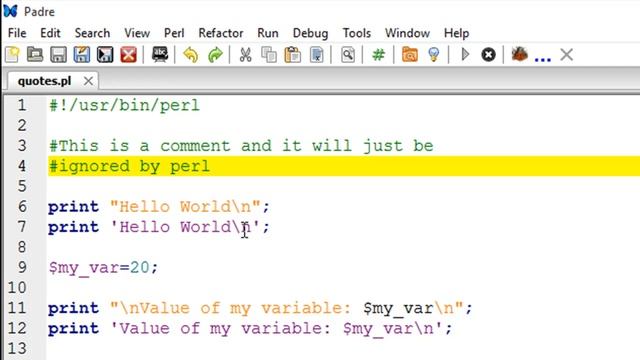Close file with red X icon
The height and width of the screenshot is (360, 640).
pos(128,54)
